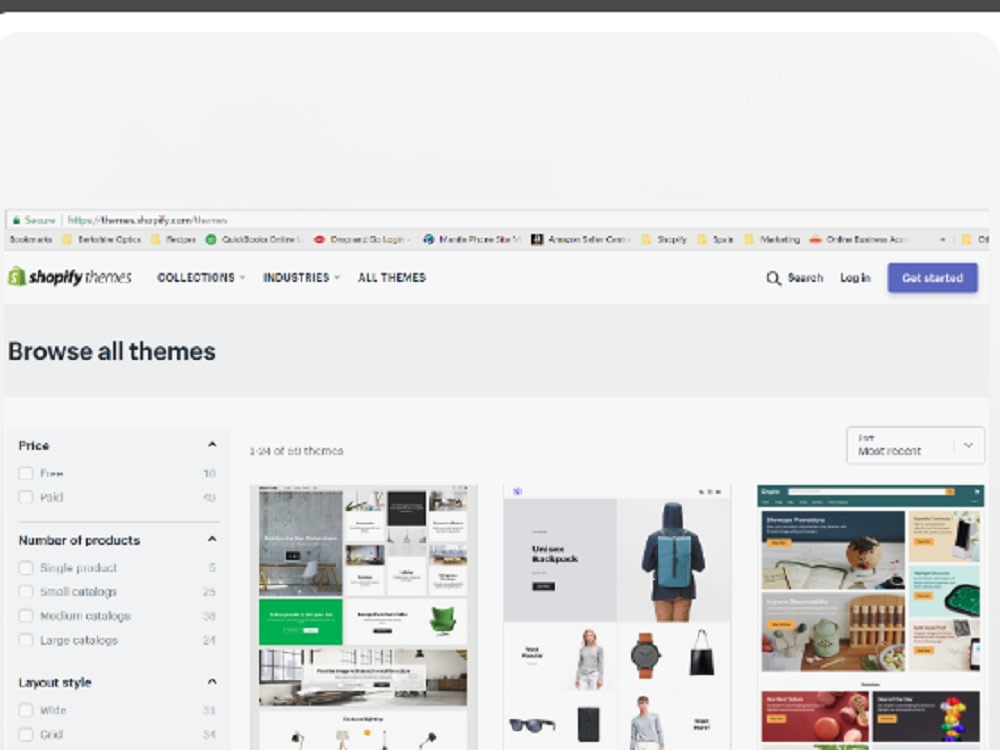This screenshot has width=1000, height=750.
Task: Open the Mobile Phone Site bookmark
Action: point(472,239)
